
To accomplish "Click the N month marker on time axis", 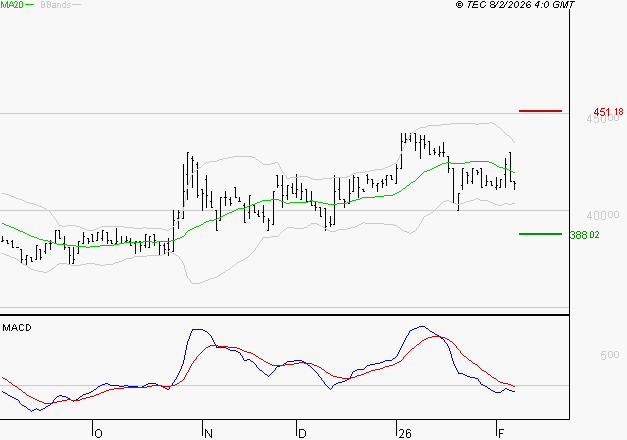I will (208, 433).
